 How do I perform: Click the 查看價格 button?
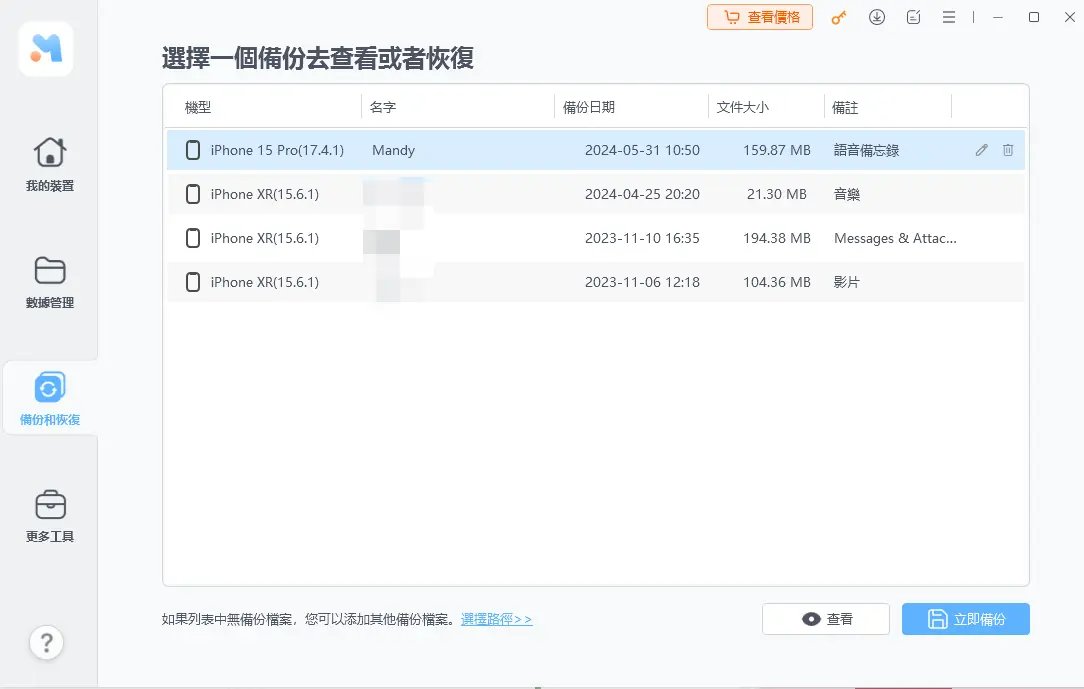760,17
